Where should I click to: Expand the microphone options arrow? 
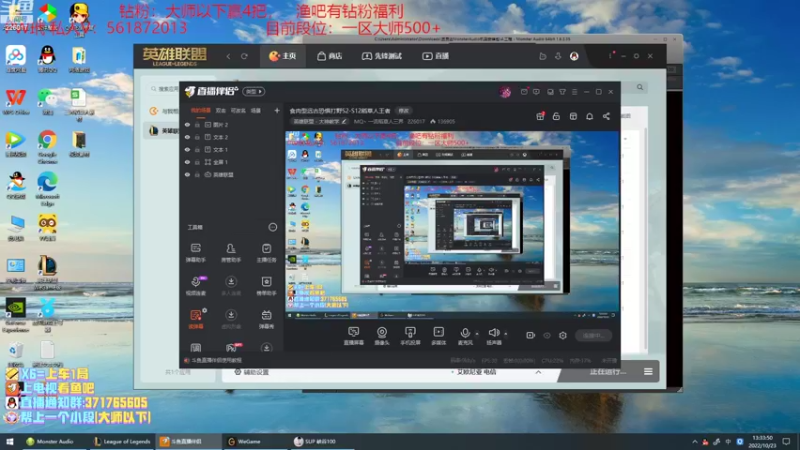477,334
